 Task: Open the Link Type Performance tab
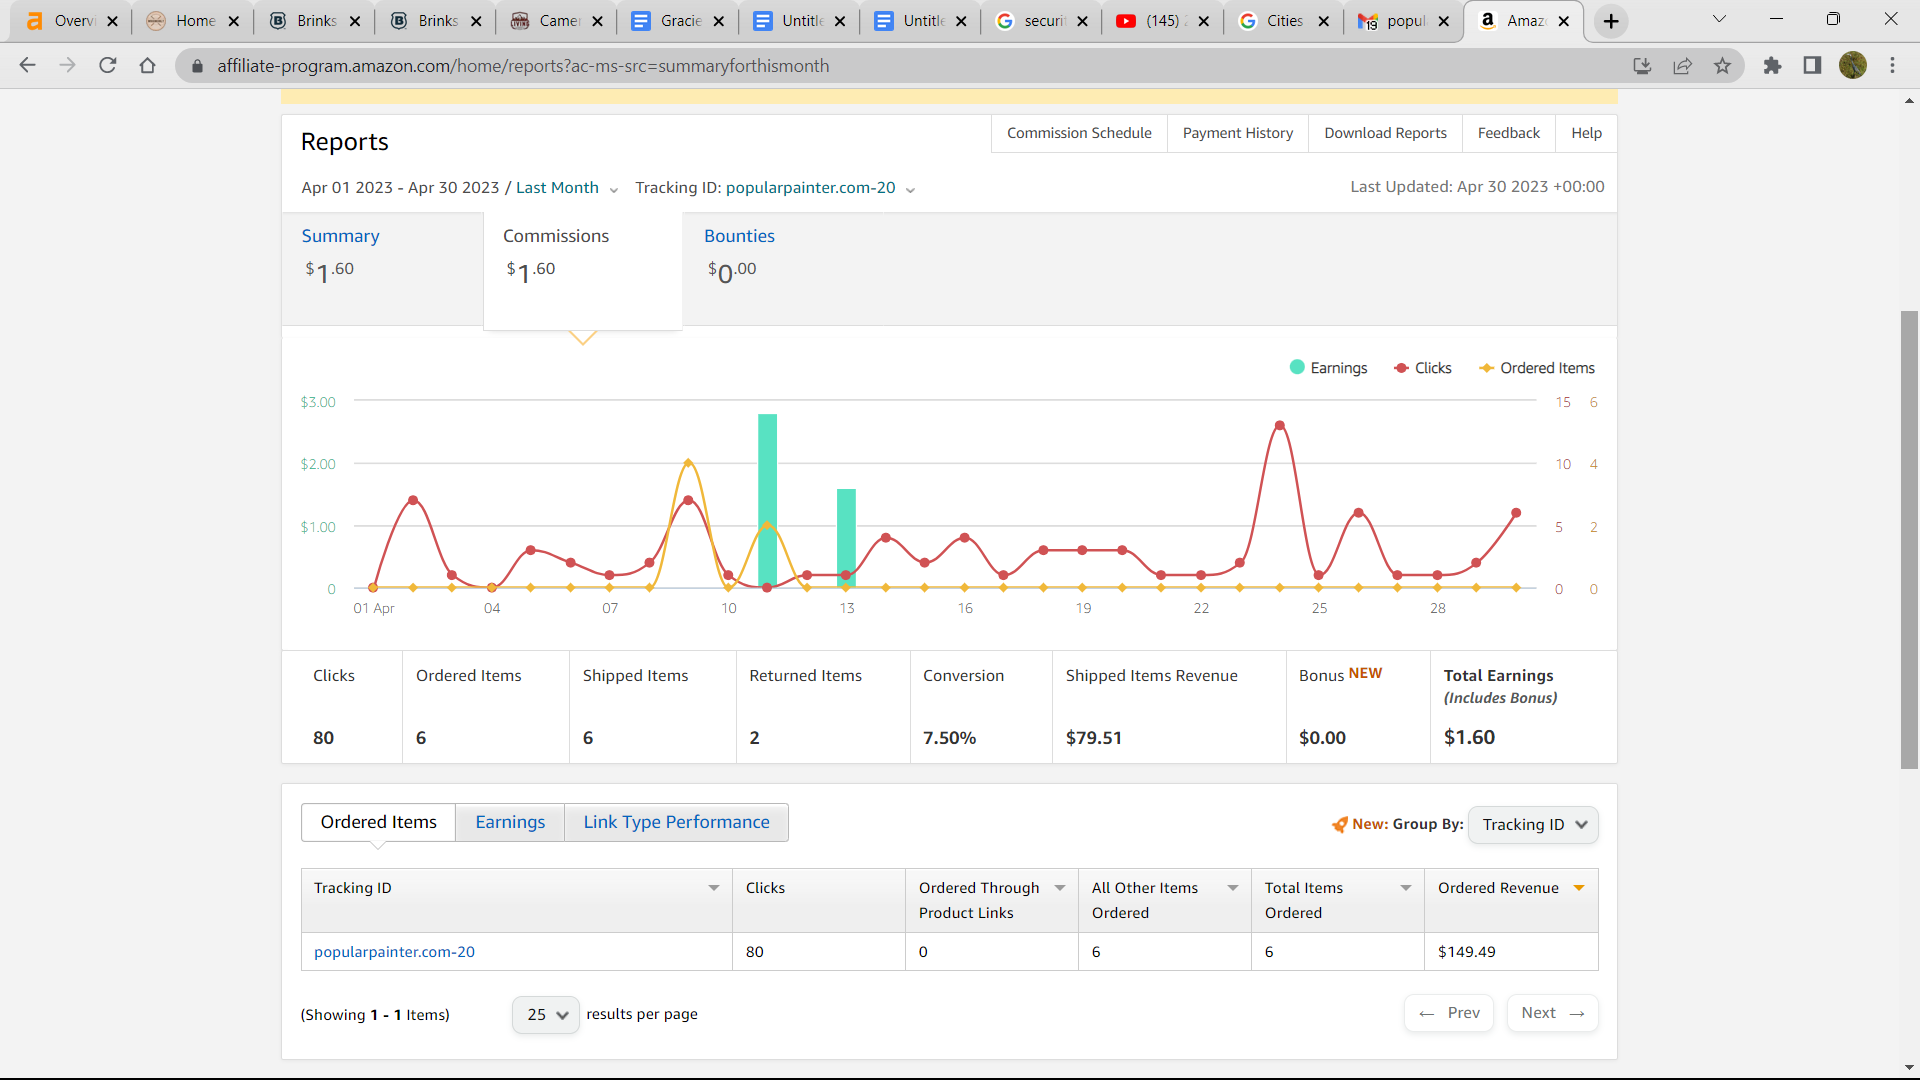point(676,822)
